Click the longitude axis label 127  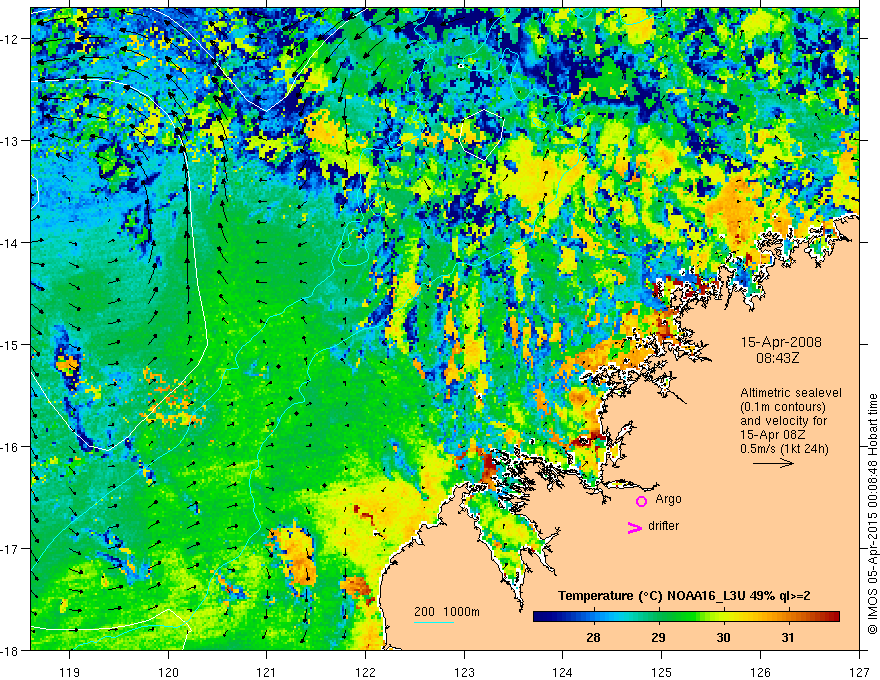click(859, 672)
